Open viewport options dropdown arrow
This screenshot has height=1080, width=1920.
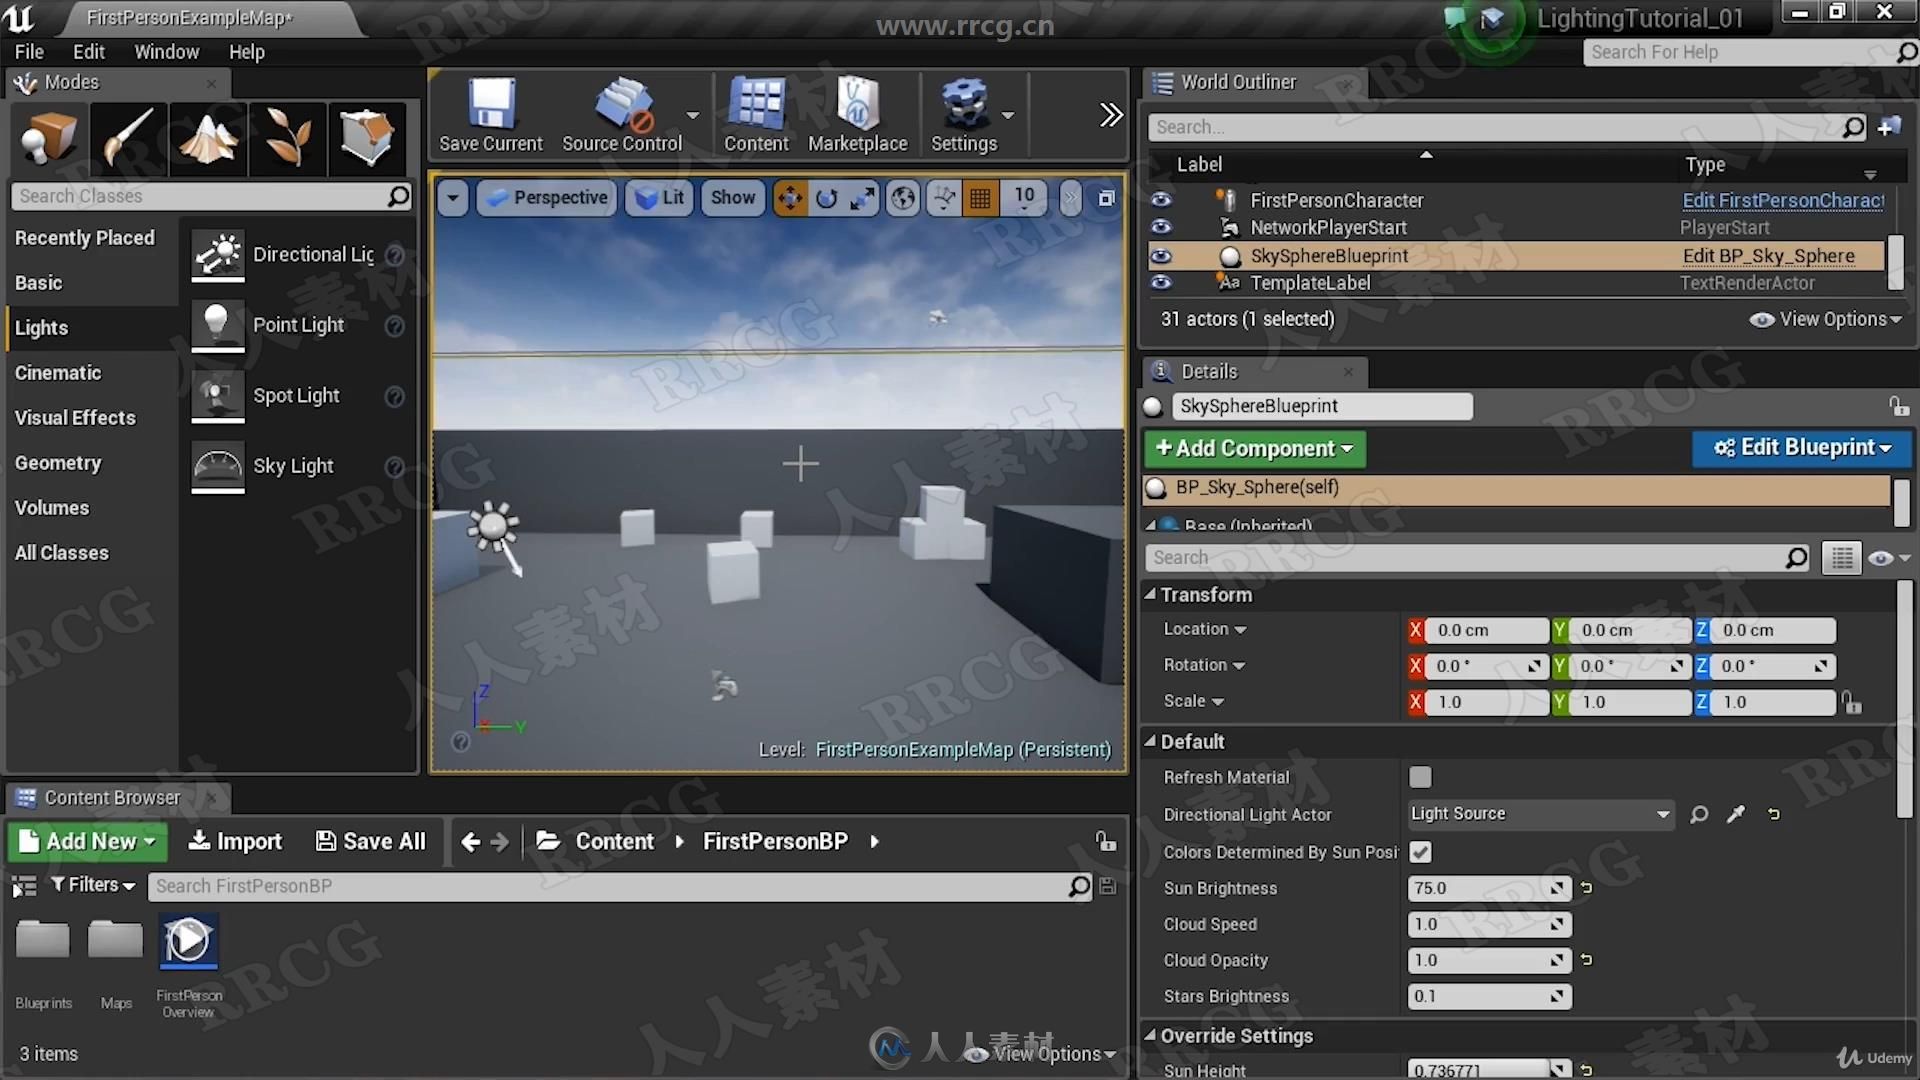click(x=453, y=198)
